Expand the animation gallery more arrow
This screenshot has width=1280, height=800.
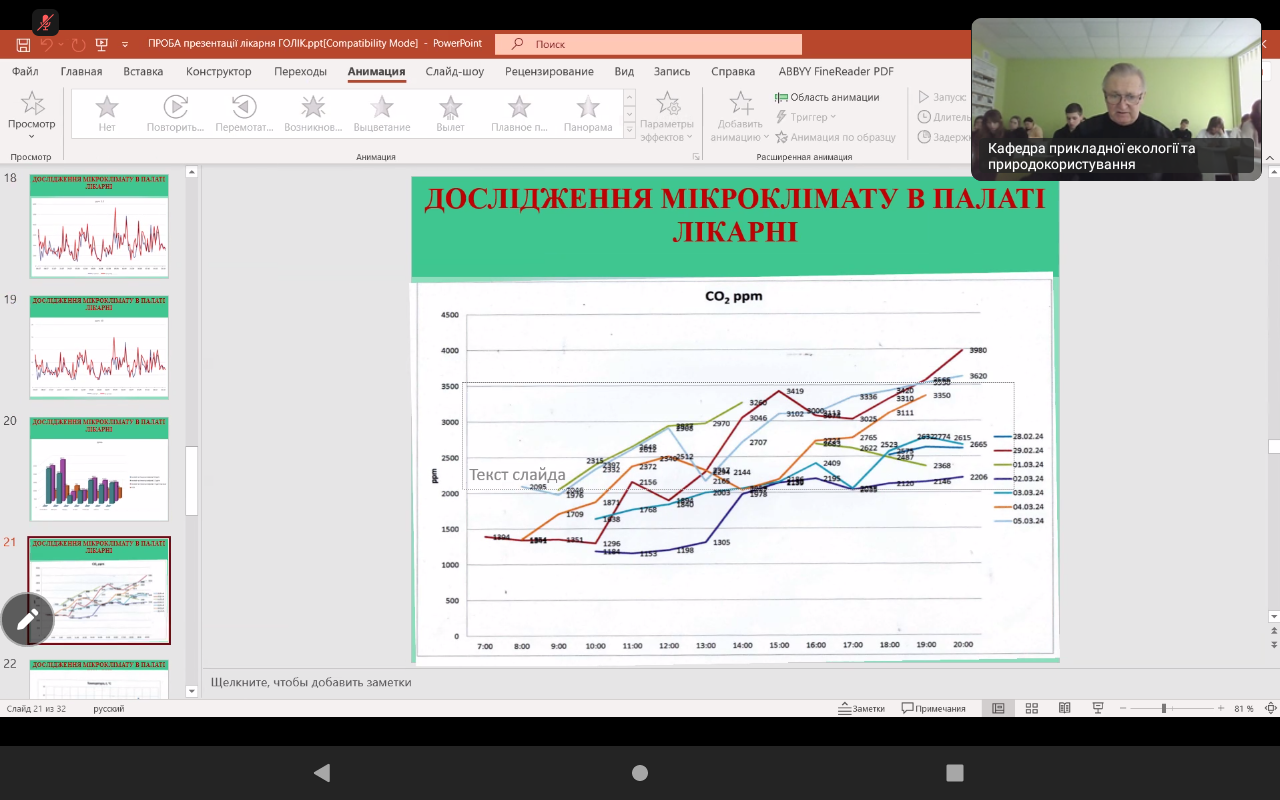(x=629, y=130)
